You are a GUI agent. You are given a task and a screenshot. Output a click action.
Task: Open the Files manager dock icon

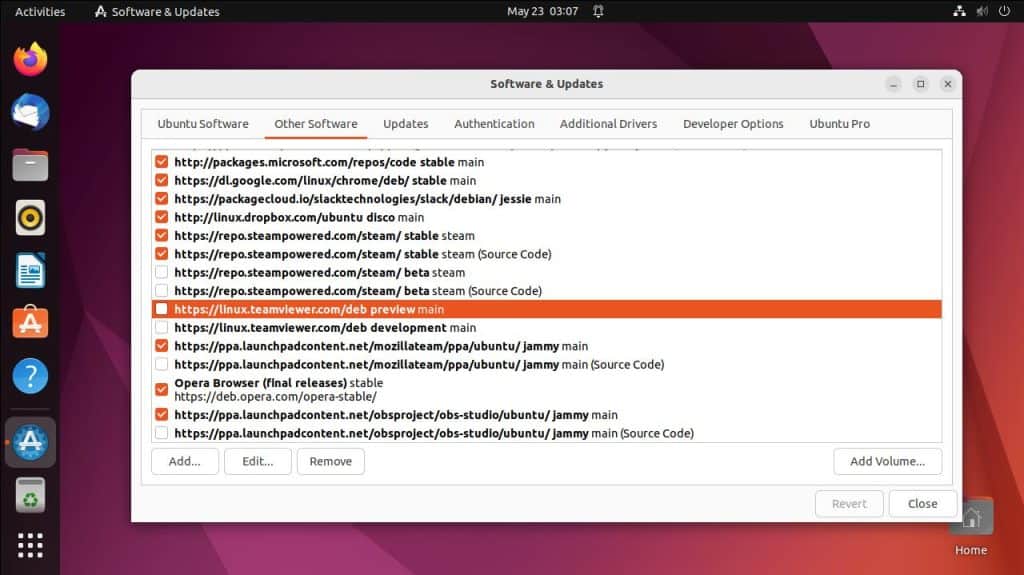pos(30,164)
